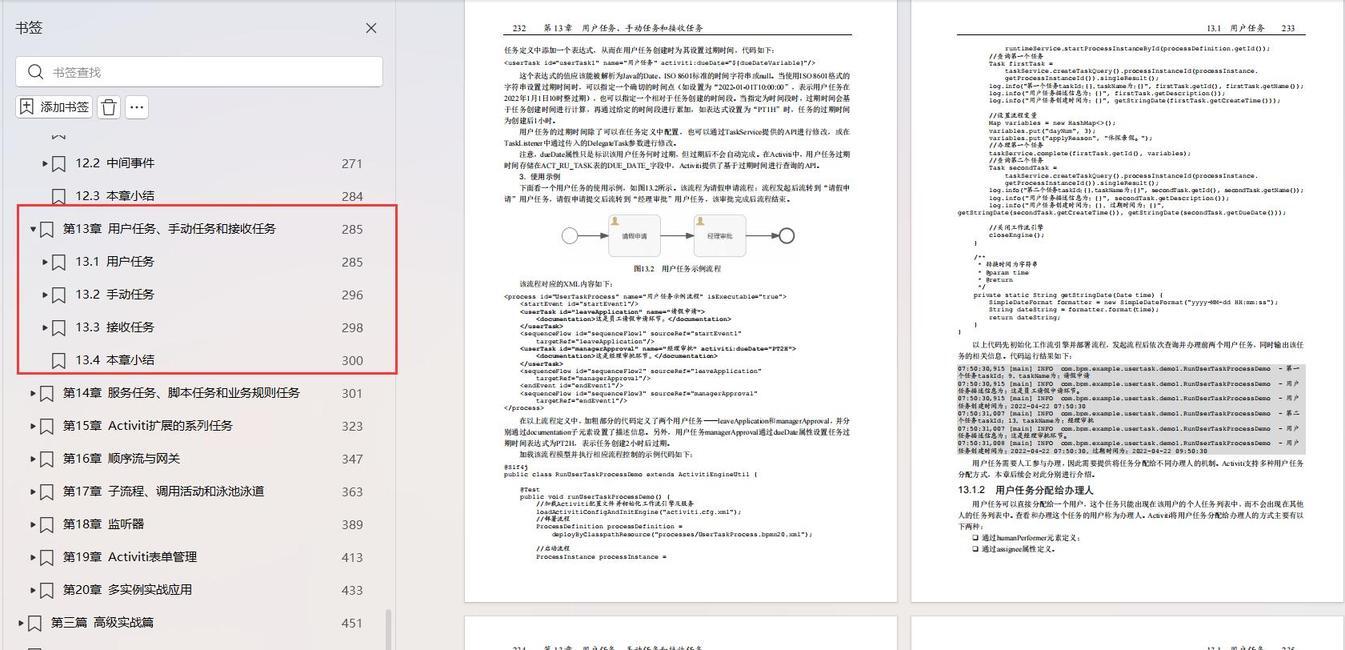This screenshot has height=650, width=1345.
Task: Go to 第三篇 高级实战篇
Action: pos(102,623)
